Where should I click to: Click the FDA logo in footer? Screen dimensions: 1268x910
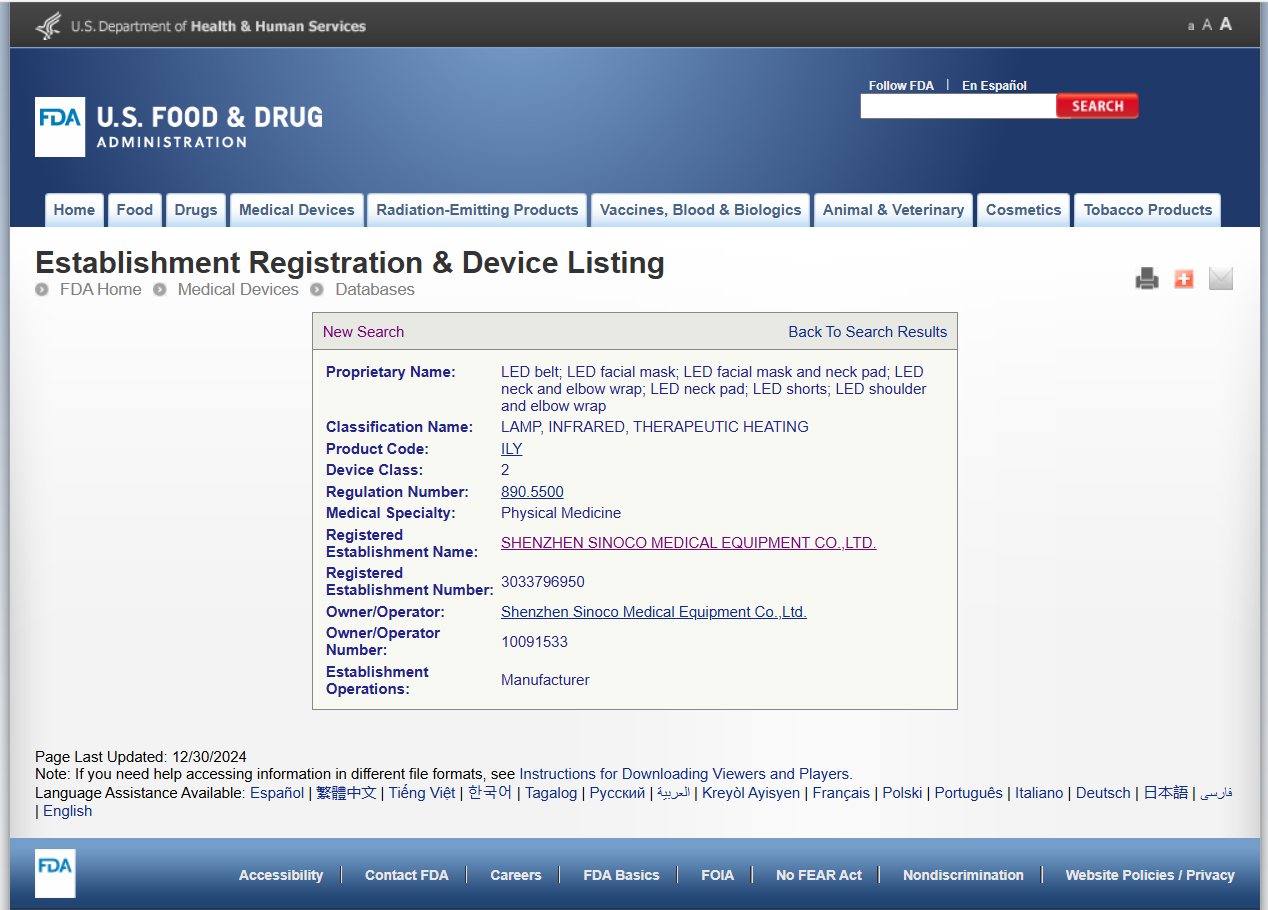(55, 873)
